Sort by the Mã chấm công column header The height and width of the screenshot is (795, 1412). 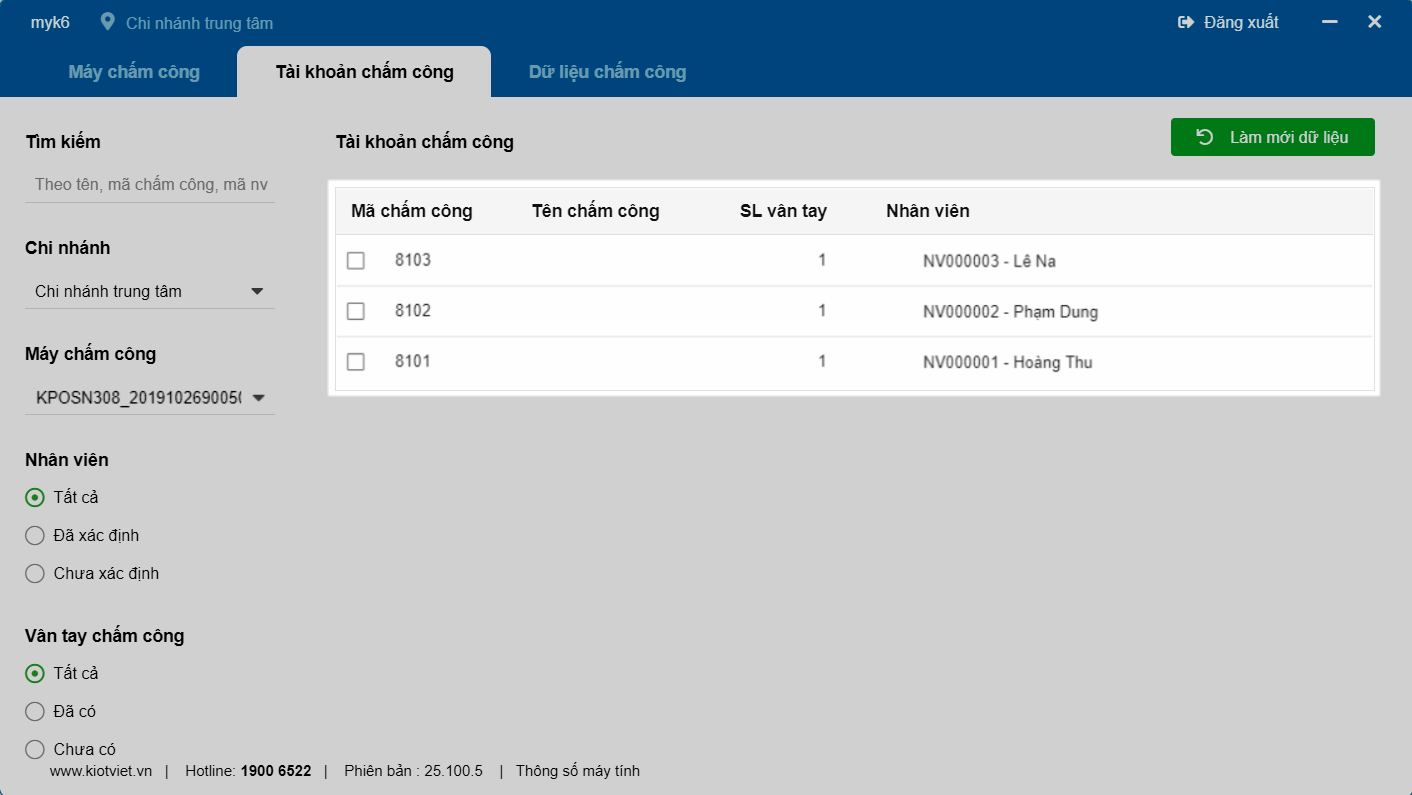coord(412,211)
